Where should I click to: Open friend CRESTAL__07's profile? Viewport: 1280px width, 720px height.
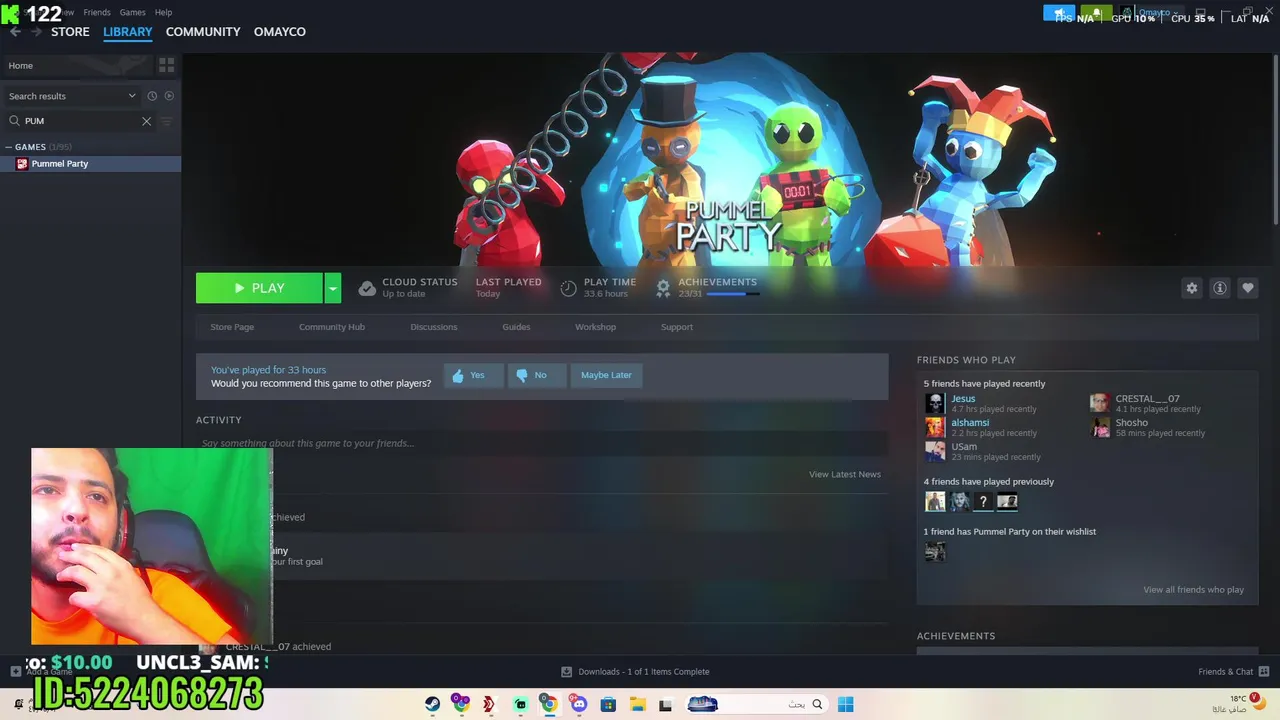click(1147, 398)
